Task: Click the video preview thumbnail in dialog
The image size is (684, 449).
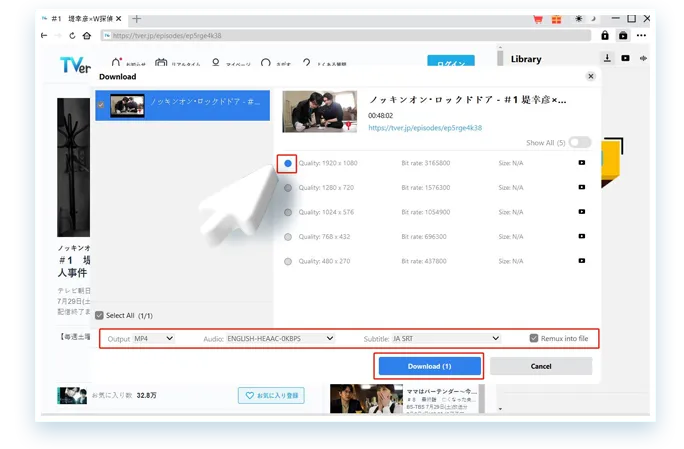Action: point(320,111)
